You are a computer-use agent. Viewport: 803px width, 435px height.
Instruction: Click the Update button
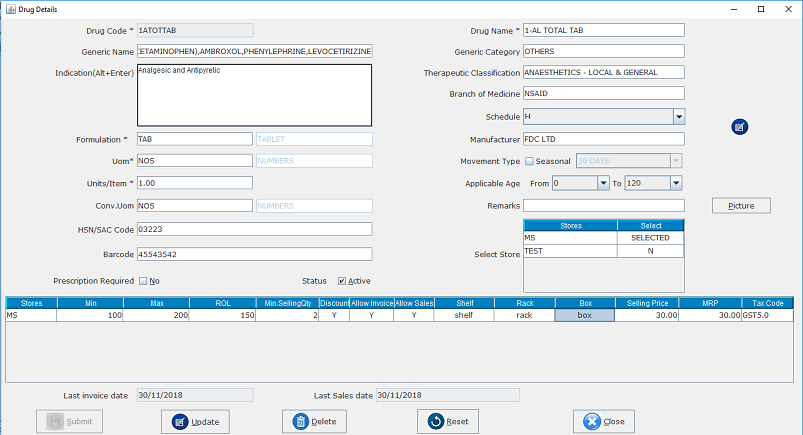click(196, 421)
